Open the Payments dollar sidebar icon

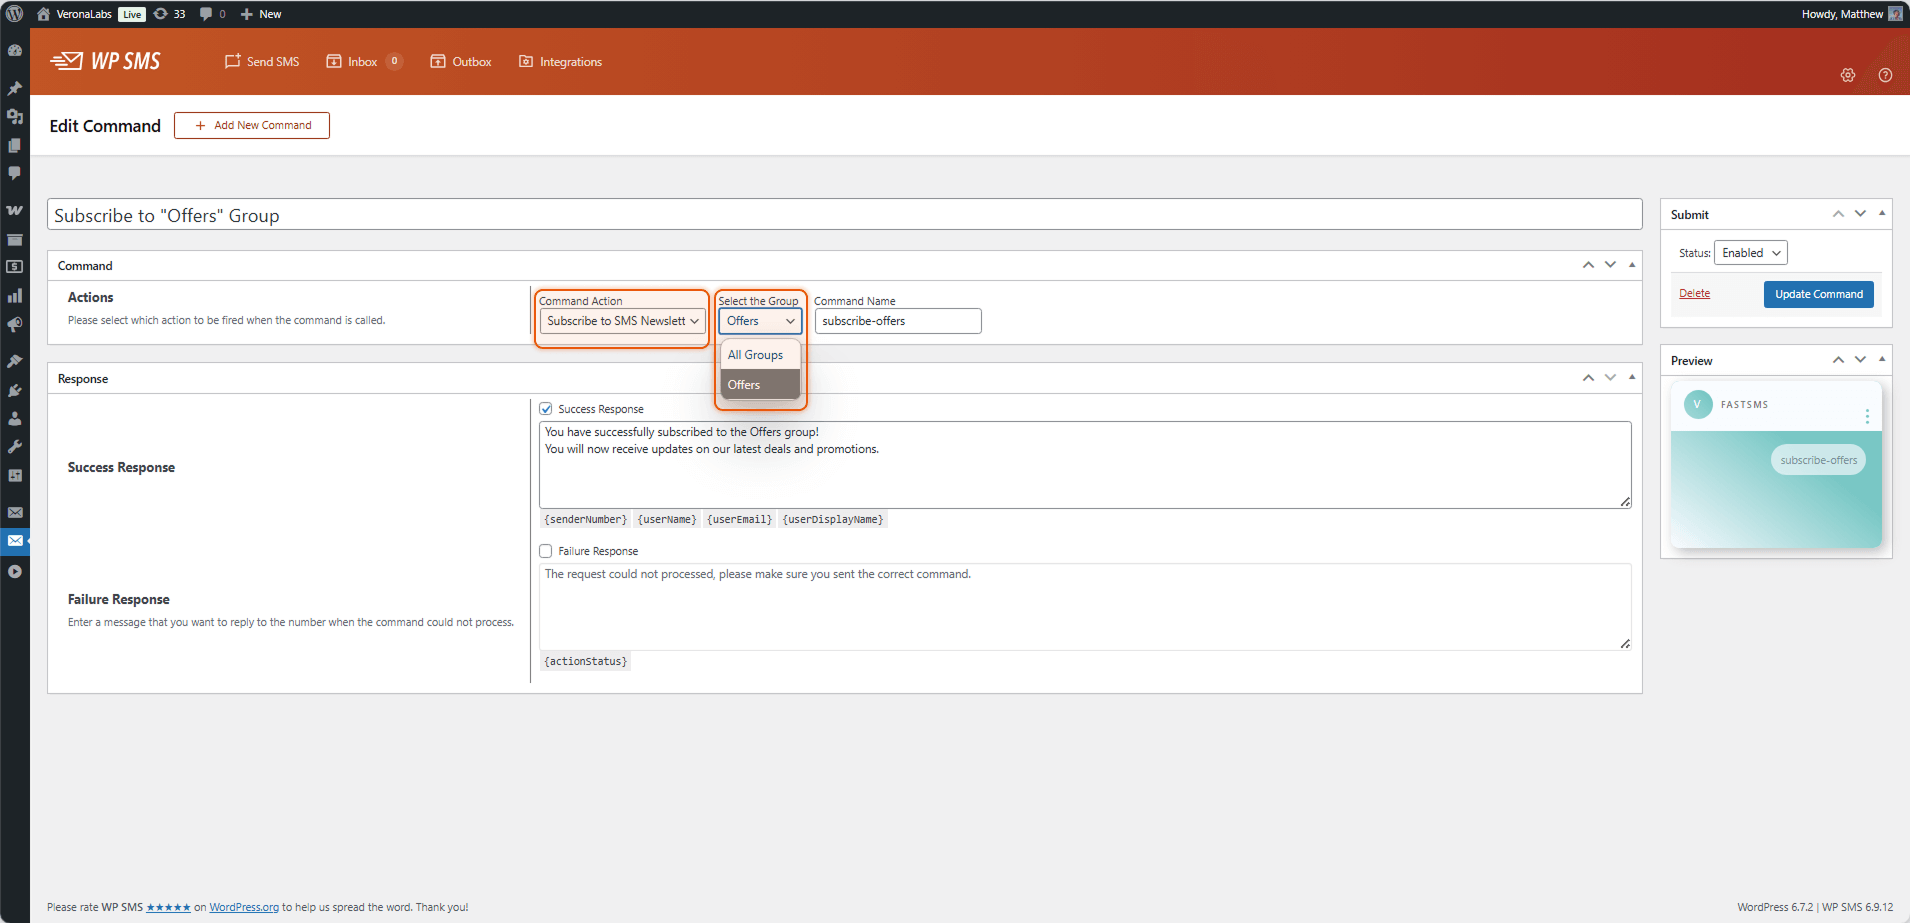coord(15,267)
